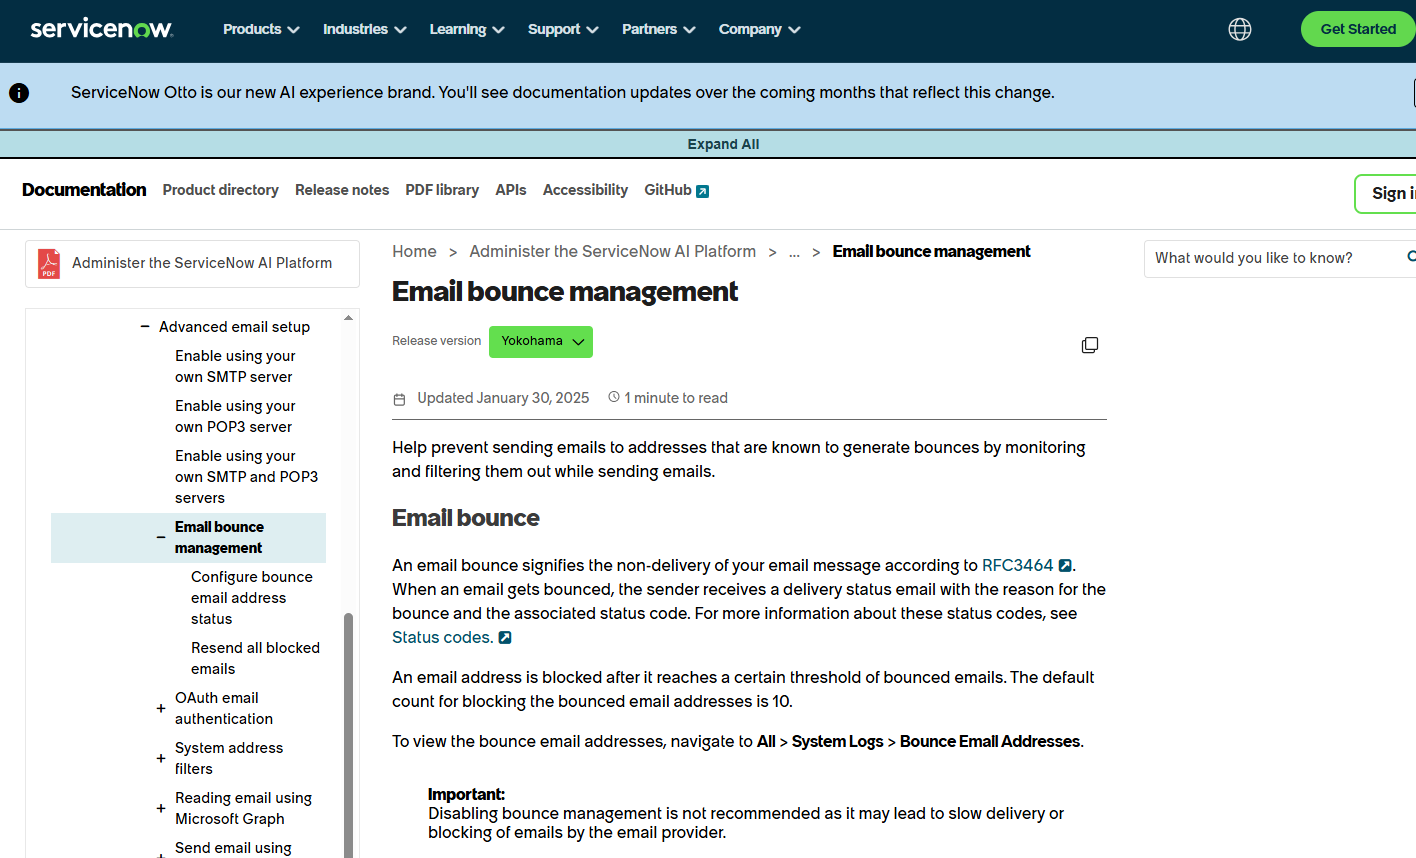Open the PDF icon for Administer the ServiceNow AI Platform
Screen dimensions: 1416x858
point(49,263)
